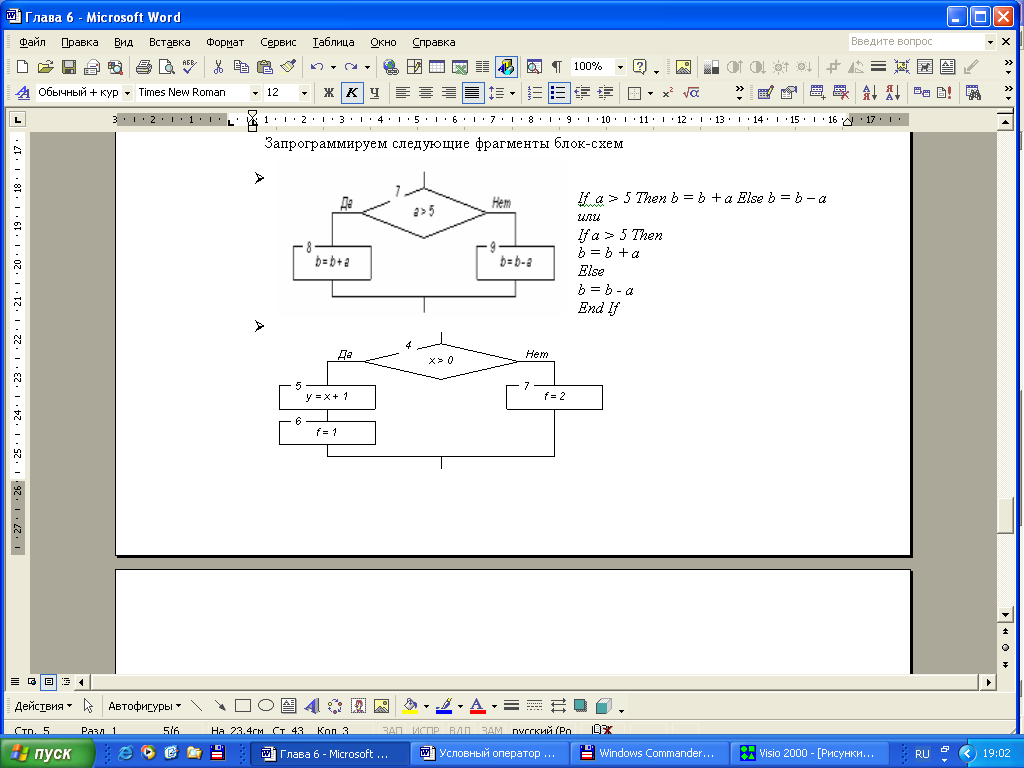Toggle justified alignment

[472, 93]
